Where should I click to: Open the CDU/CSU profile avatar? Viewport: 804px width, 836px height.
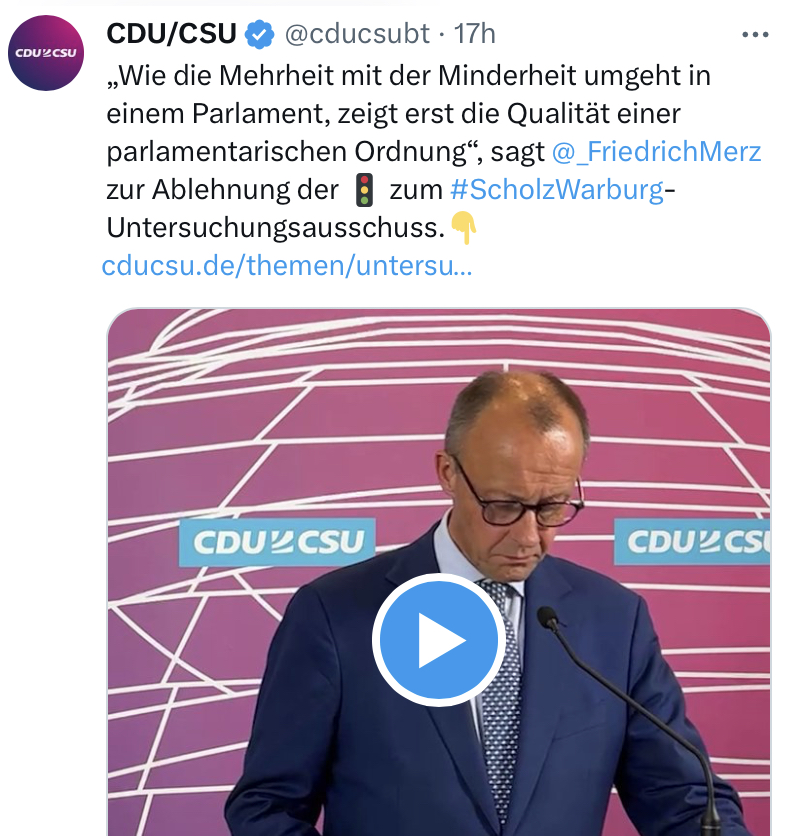coord(46,53)
